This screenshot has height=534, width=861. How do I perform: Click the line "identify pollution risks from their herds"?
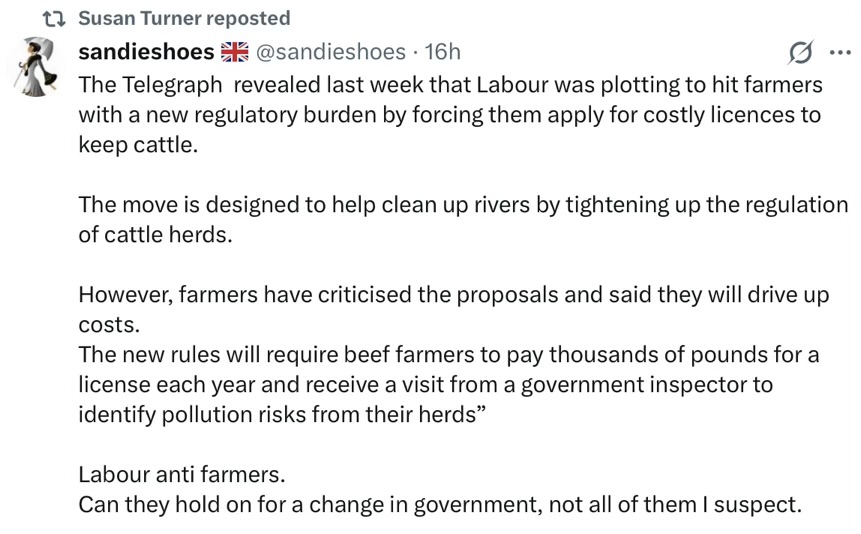tap(282, 415)
